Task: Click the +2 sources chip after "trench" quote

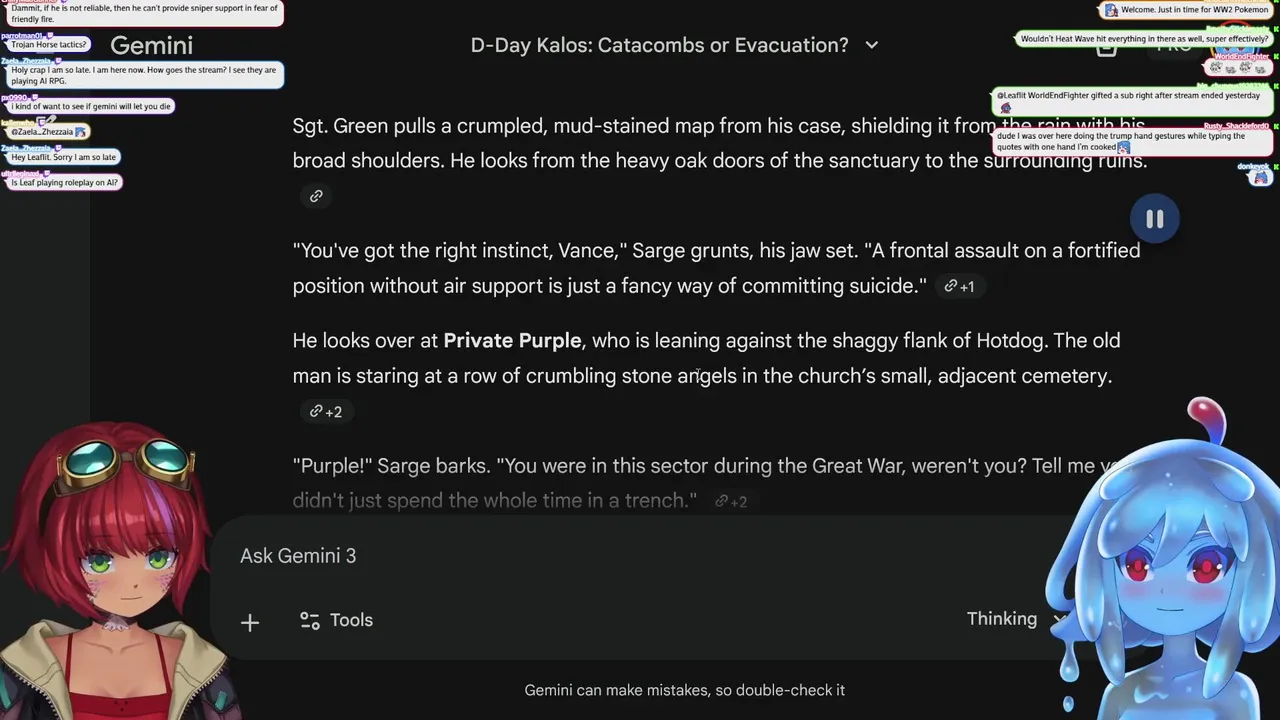Action: click(x=731, y=502)
